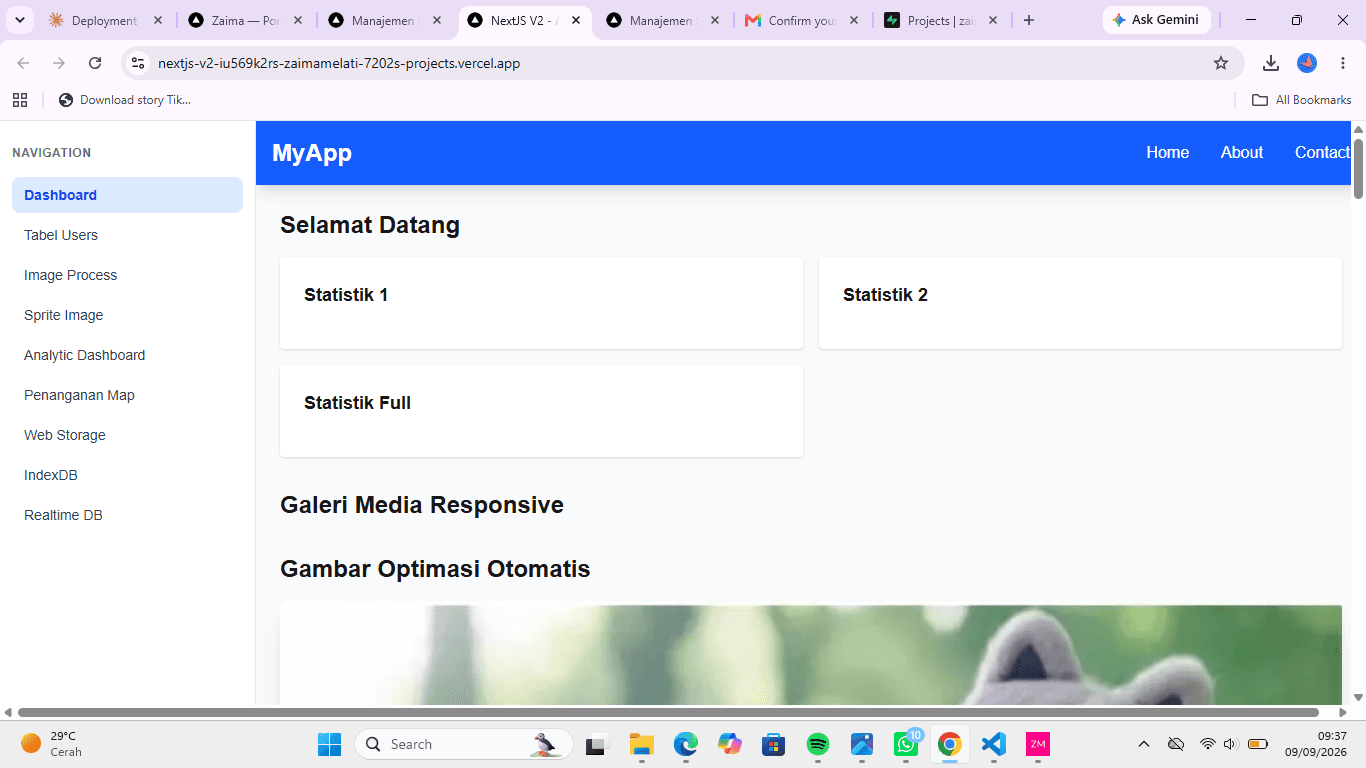Open the Windows Start menu
The width and height of the screenshot is (1366, 768).
coord(329,744)
